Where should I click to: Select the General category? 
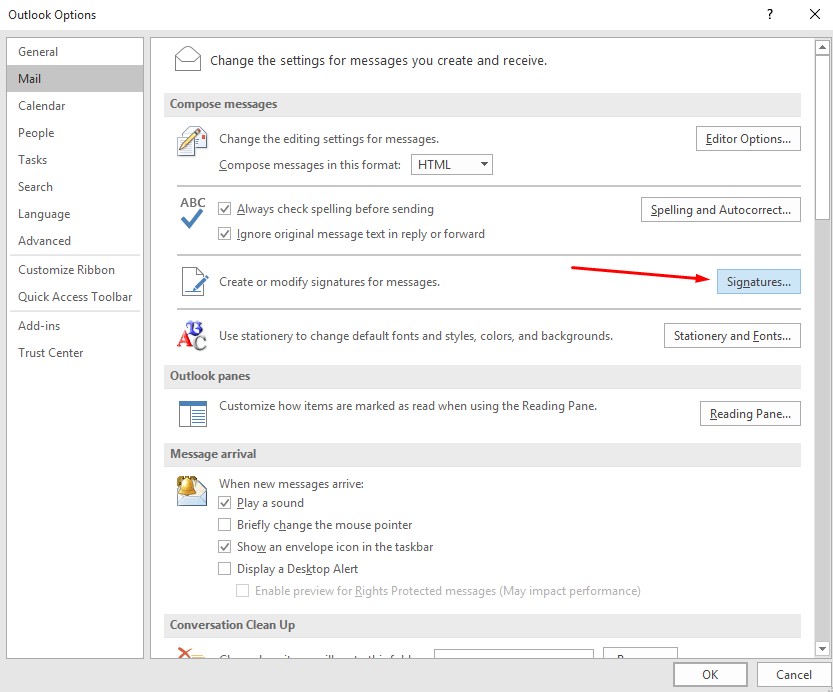pos(75,52)
